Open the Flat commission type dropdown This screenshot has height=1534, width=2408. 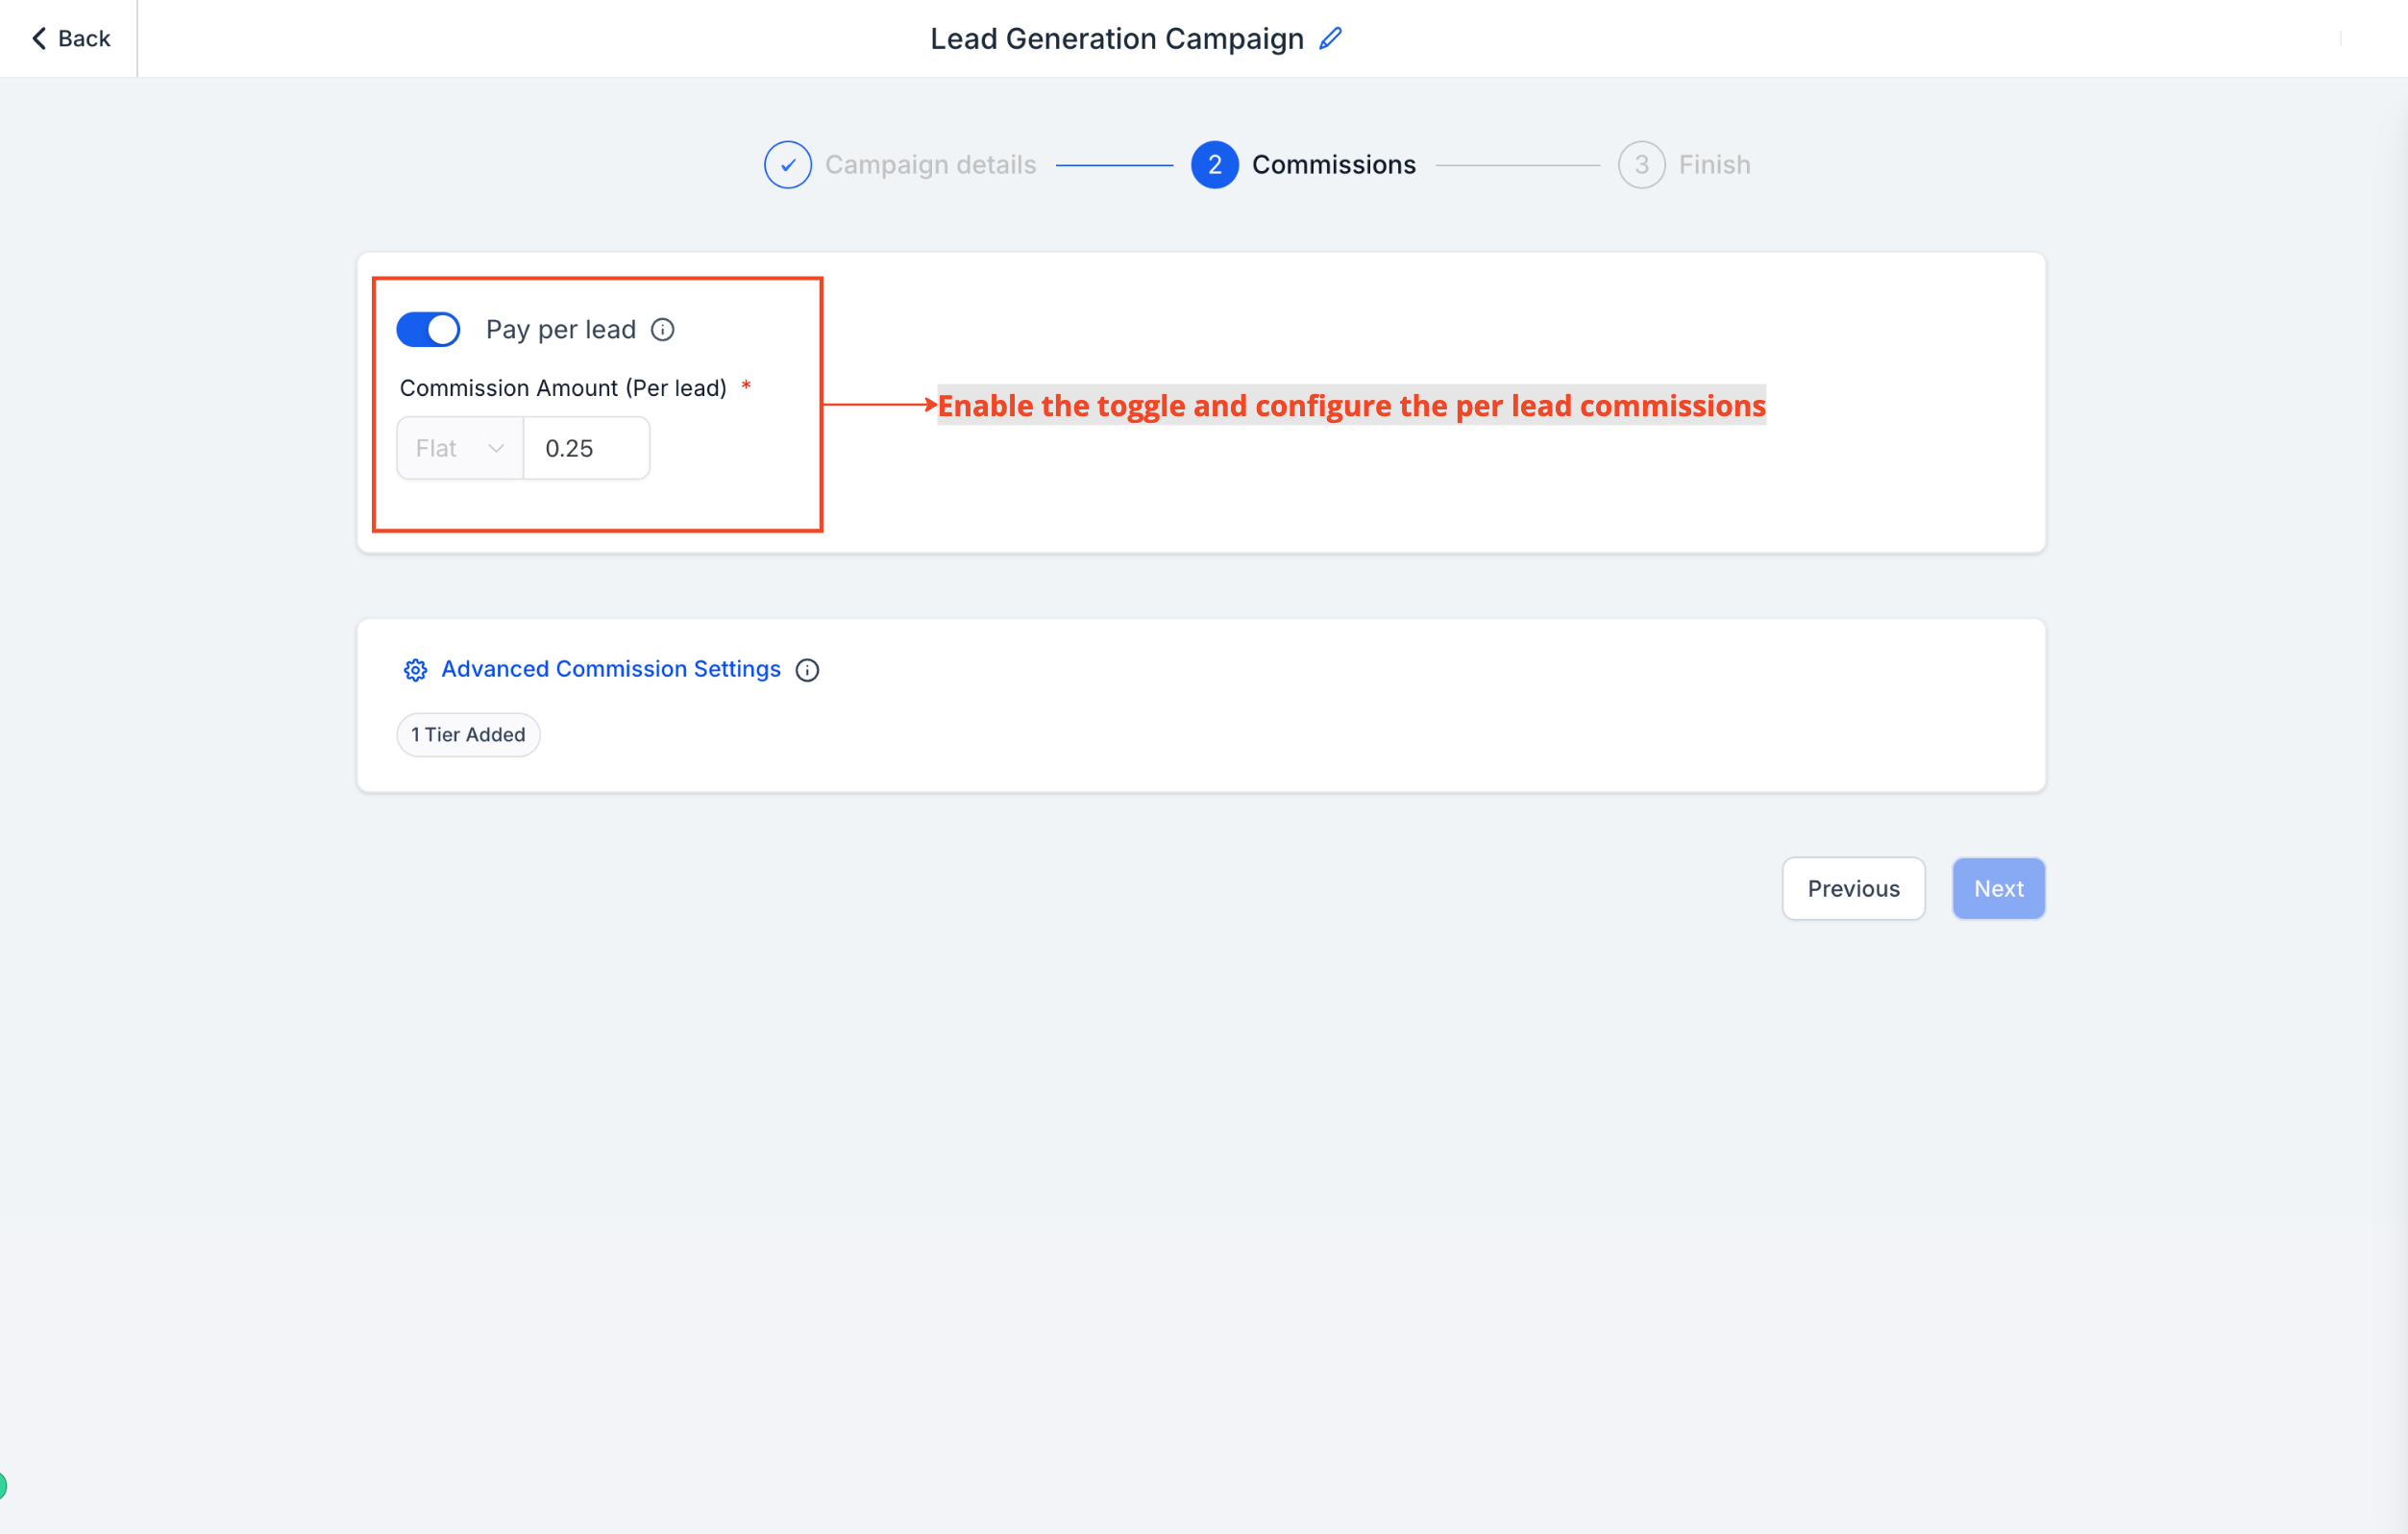(x=459, y=449)
